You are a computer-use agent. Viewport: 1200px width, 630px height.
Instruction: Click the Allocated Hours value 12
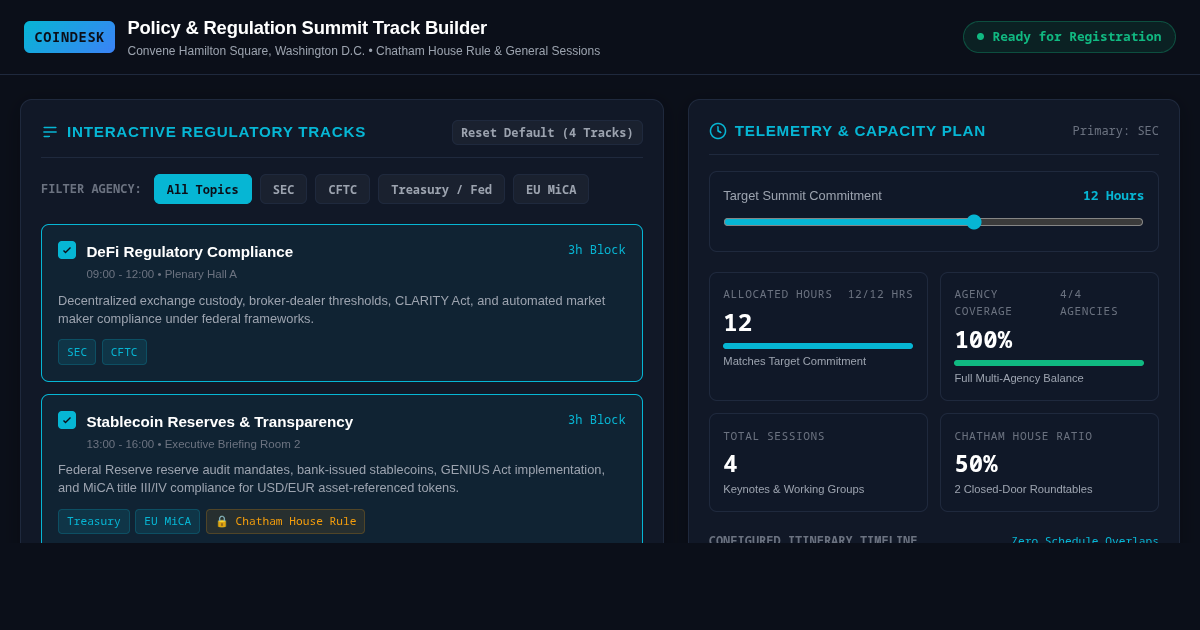[738, 323]
